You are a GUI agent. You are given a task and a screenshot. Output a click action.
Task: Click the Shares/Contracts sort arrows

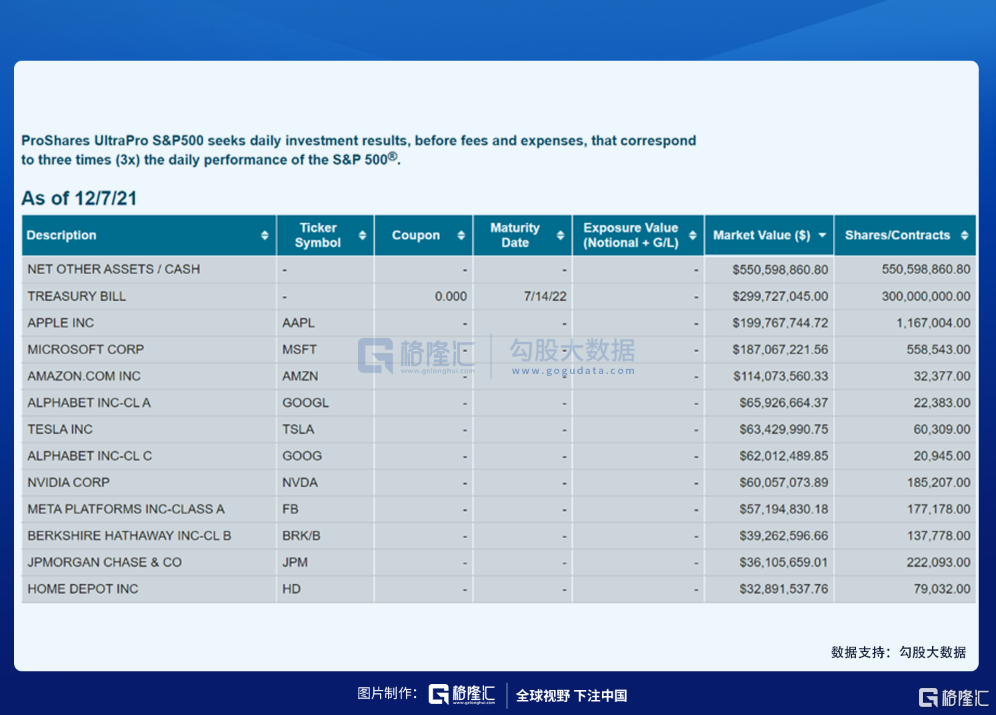[x=965, y=236]
